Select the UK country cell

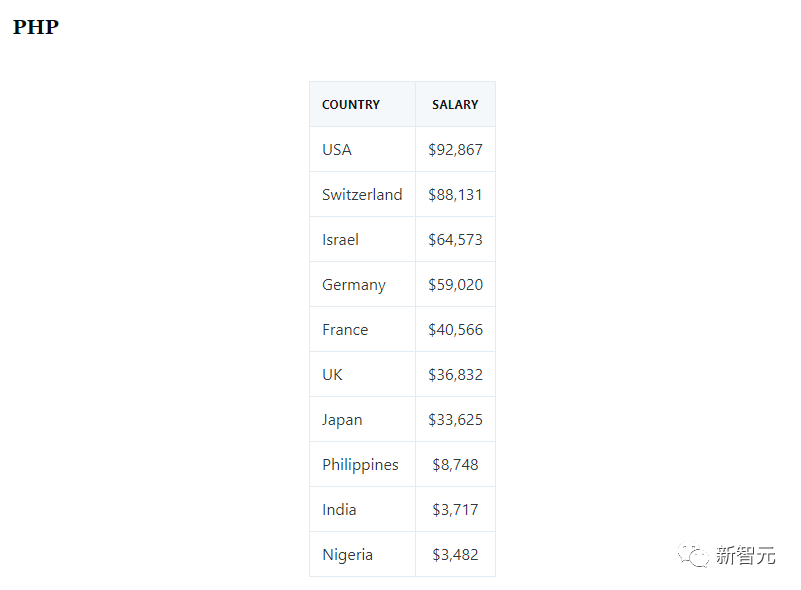332,375
